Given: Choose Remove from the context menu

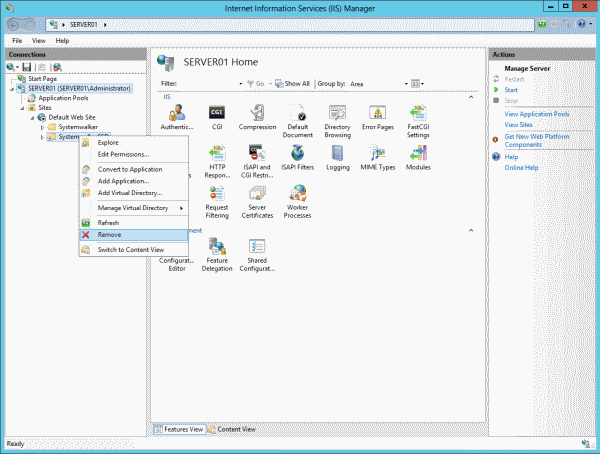Looking at the screenshot, I should click(x=134, y=235).
